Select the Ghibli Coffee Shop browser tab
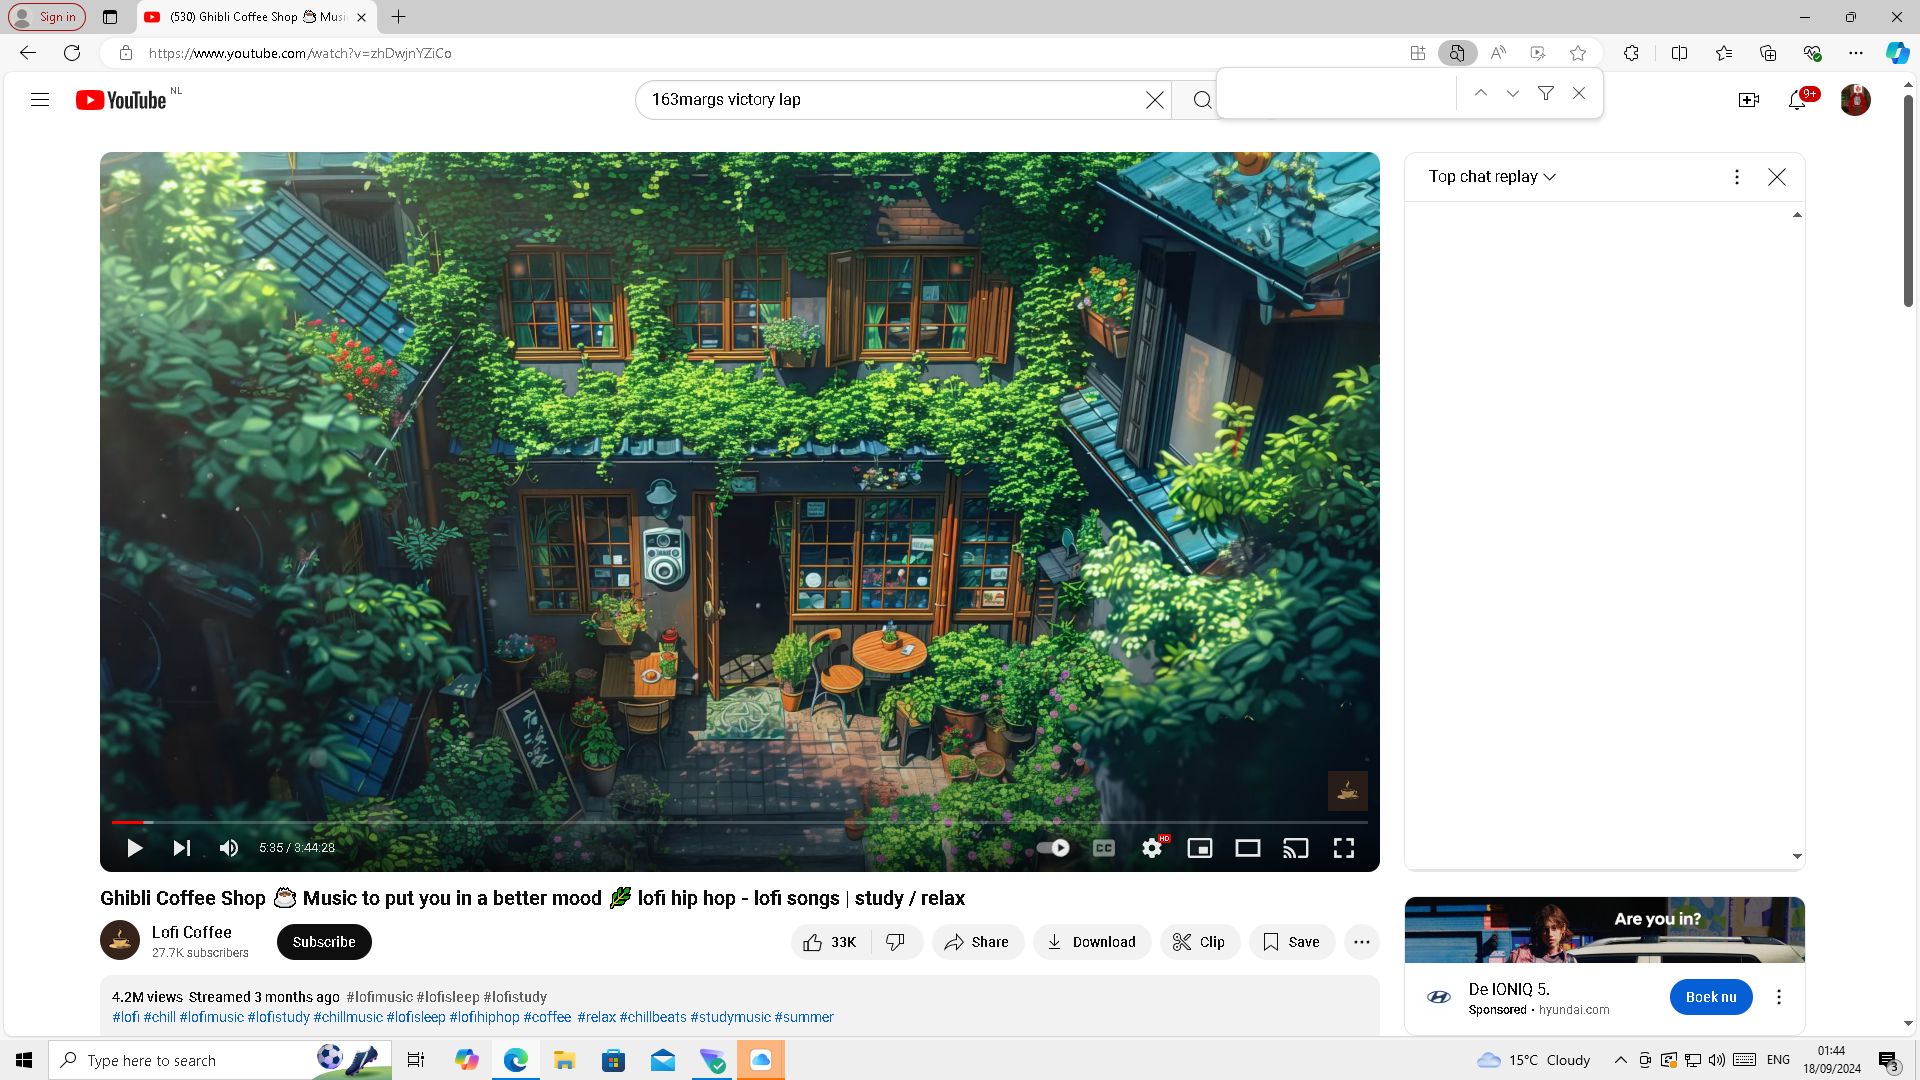 pyautogui.click(x=255, y=17)
